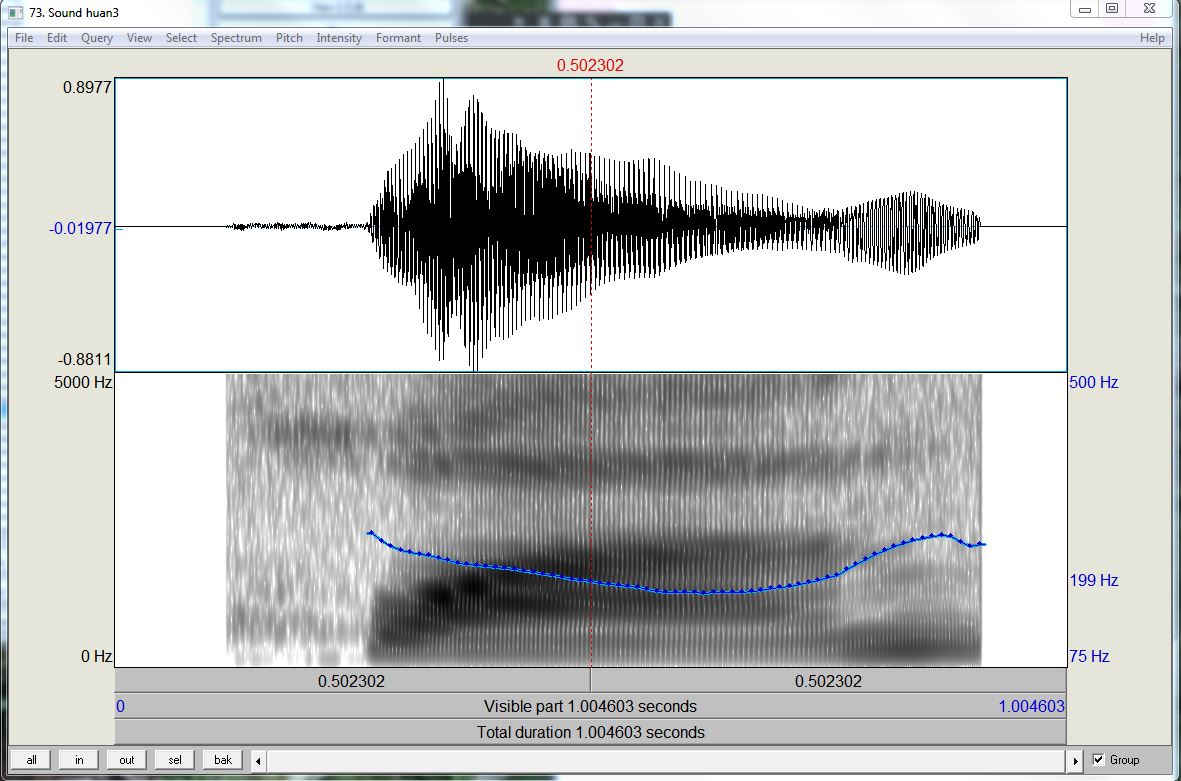This screenshot has width=1181, height=781.
Task: Click the horizontal scrollbar track
Action: [667, 761]
